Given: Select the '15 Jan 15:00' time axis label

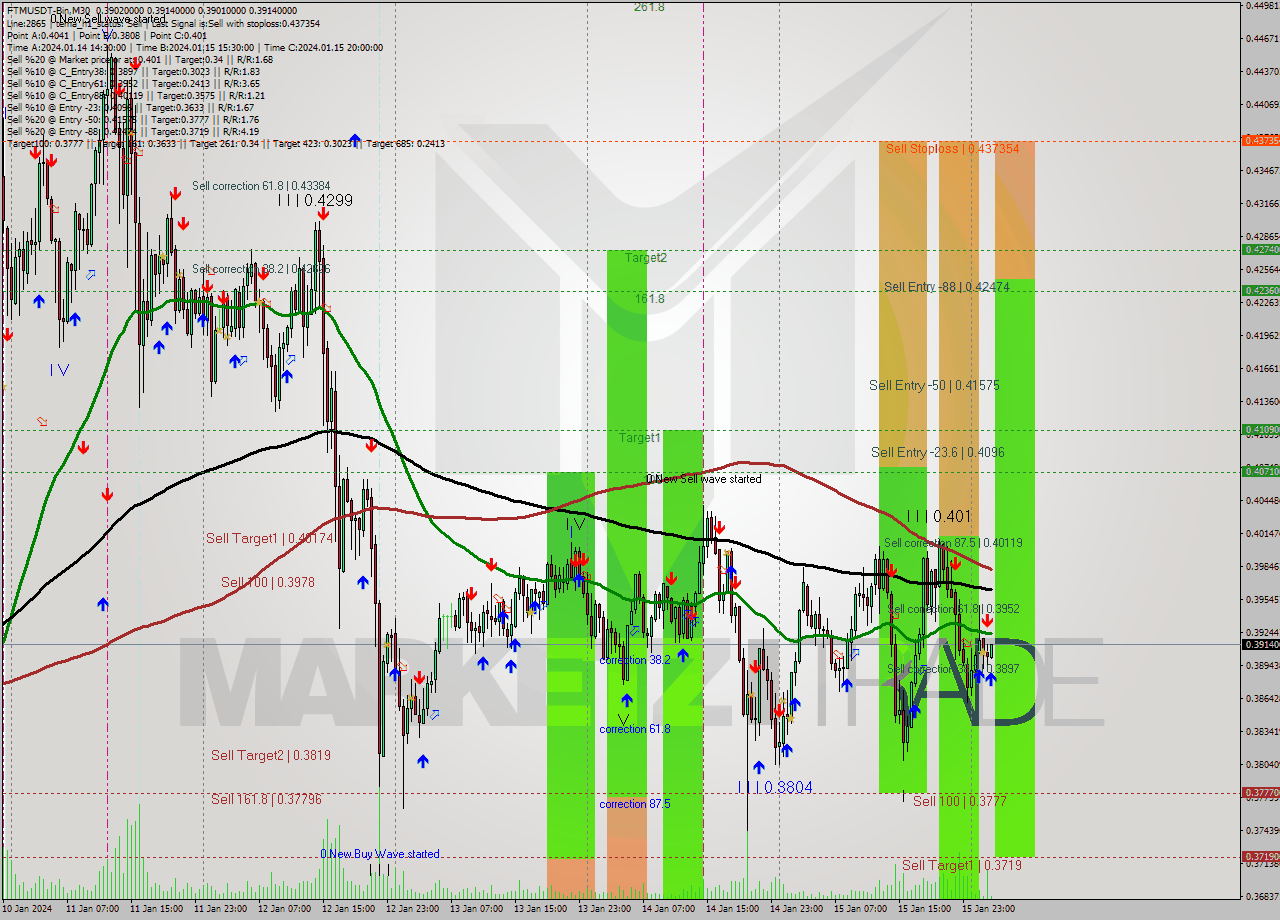Looking at the screenshot, I should [x=923, y=909].
